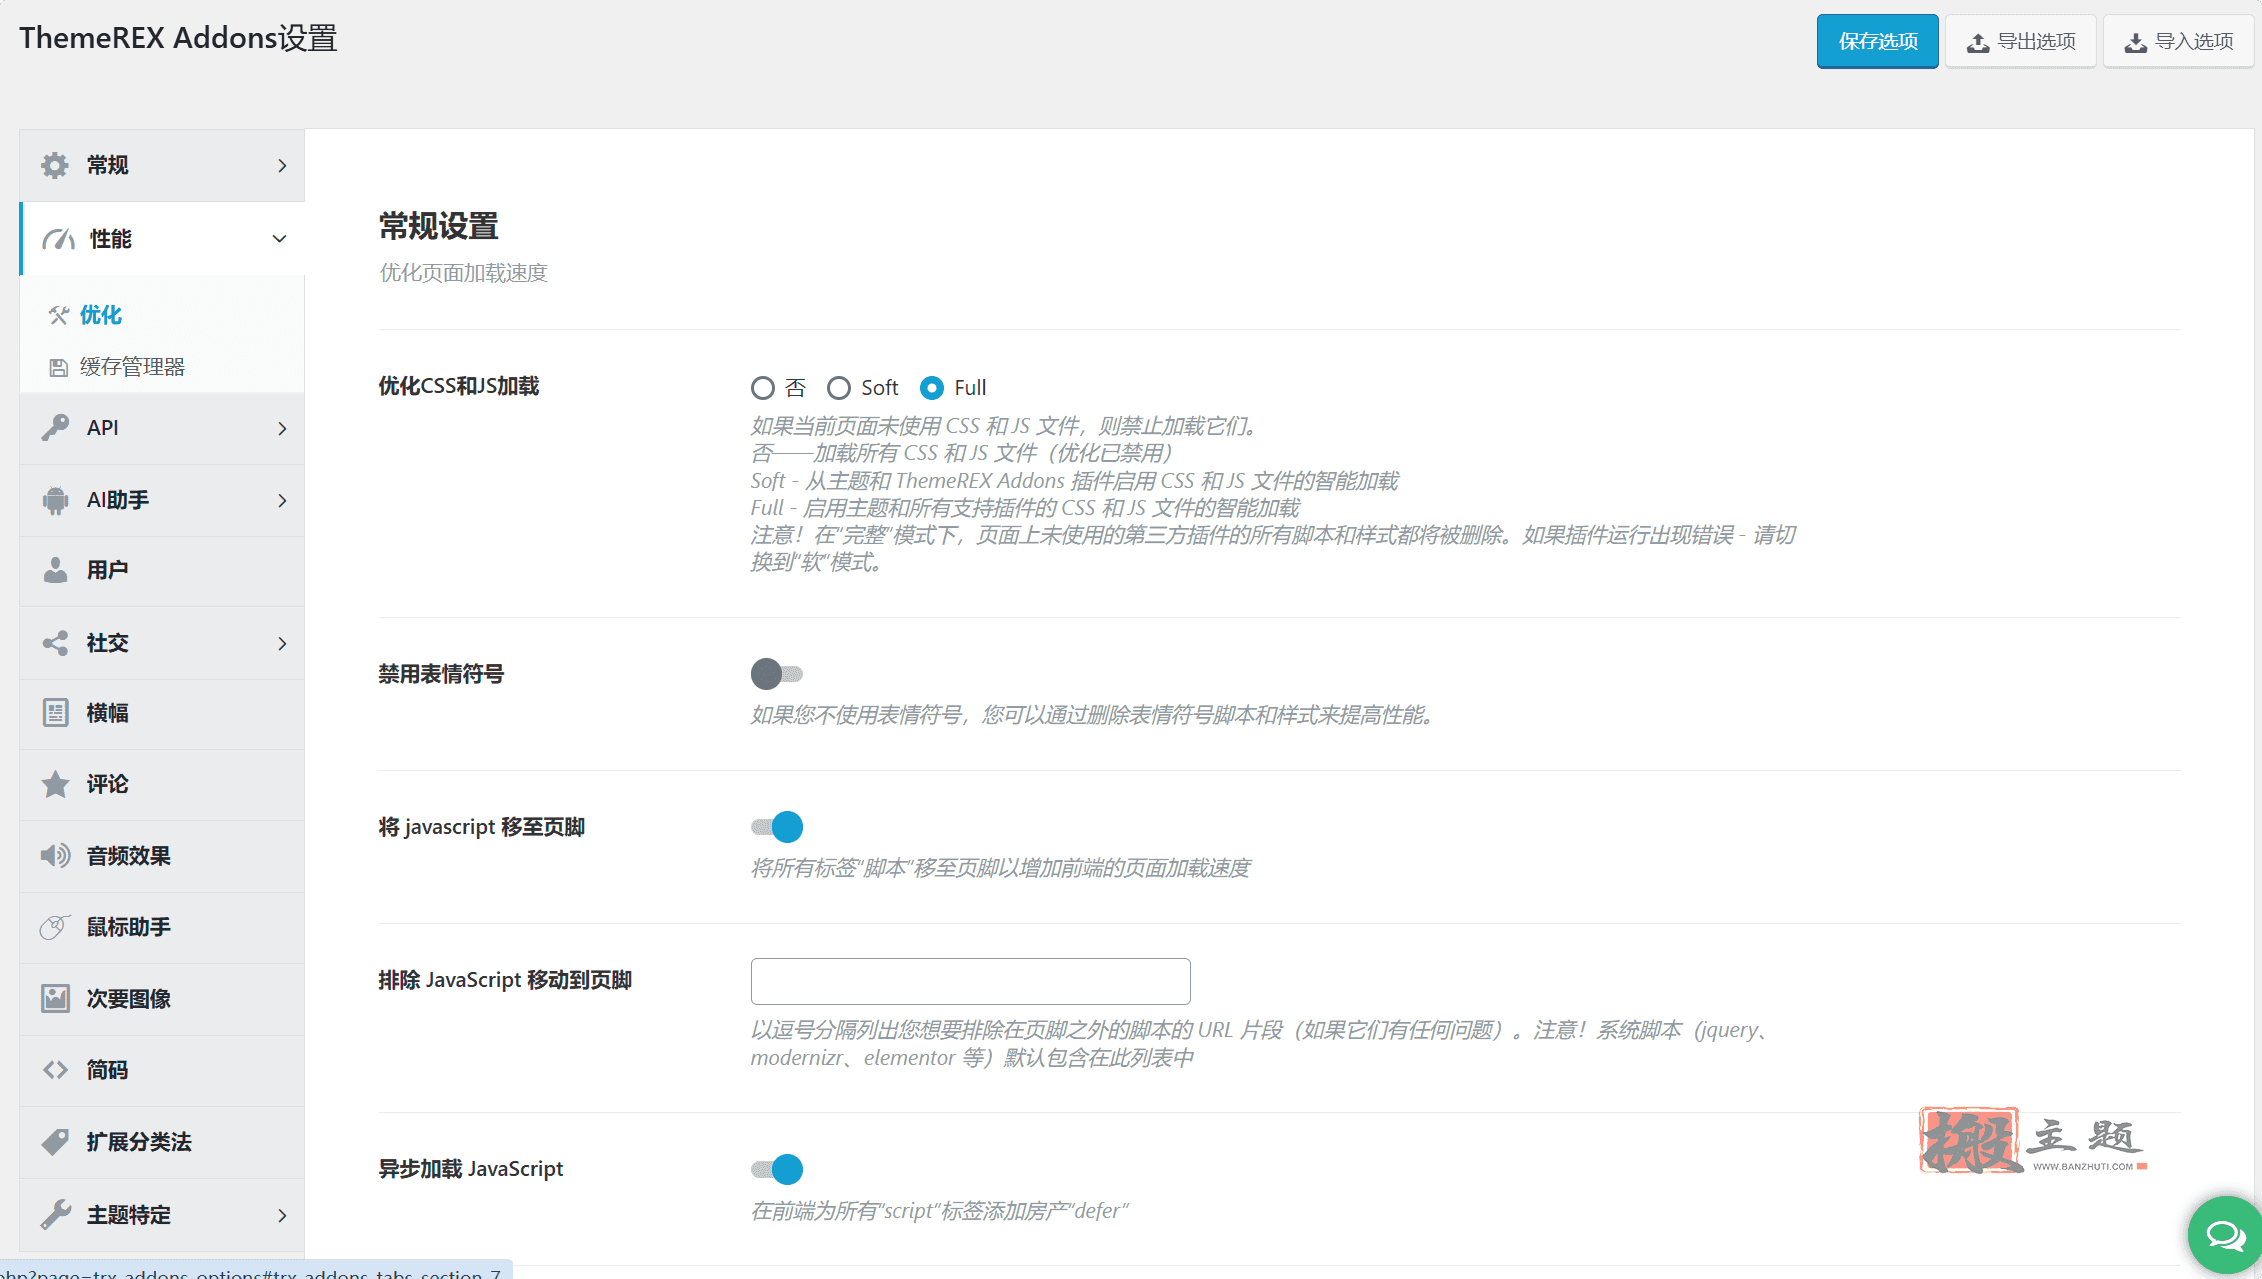The image size is (2262, 1279).
Task: Focus the 排除 JavaScript 移动到页脚 text field
Action: (x=970, y=981)
